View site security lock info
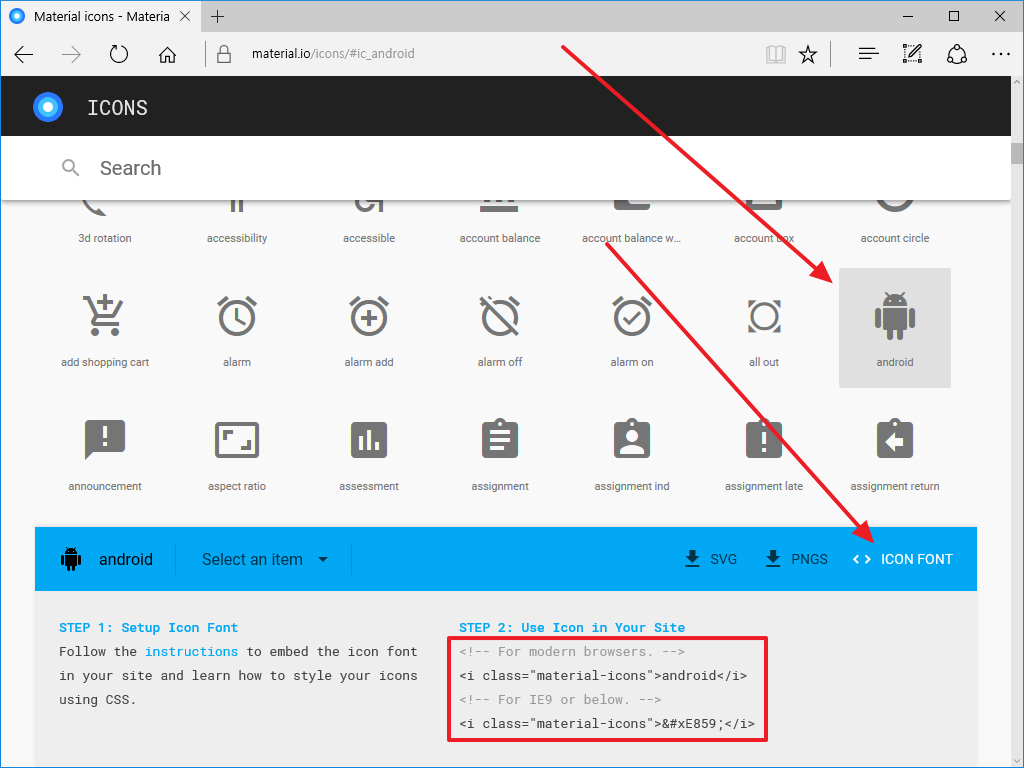Image resolution: width=1024 pixels, height=768 pixels. click(224, 54)
